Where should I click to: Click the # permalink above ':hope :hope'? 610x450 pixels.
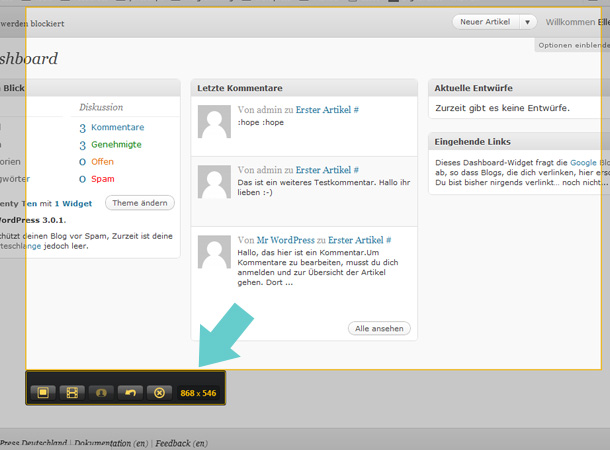click(x=356, y=110)
